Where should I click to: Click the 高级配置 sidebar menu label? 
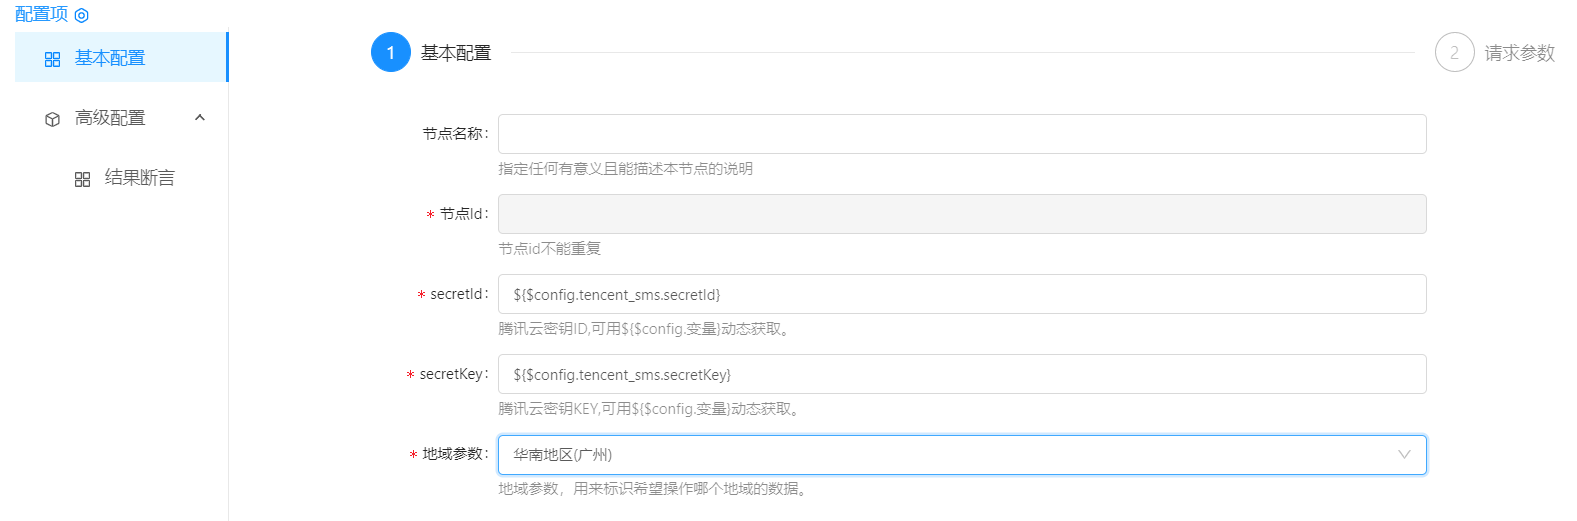110,118
